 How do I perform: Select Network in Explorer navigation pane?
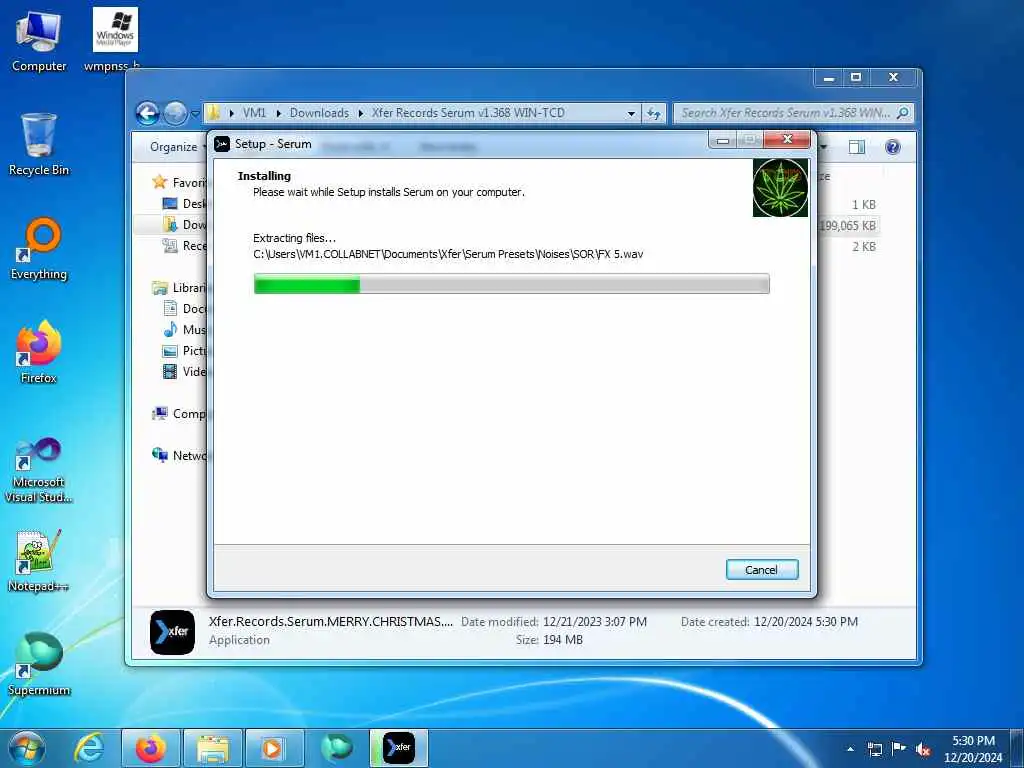click(179, 455)
